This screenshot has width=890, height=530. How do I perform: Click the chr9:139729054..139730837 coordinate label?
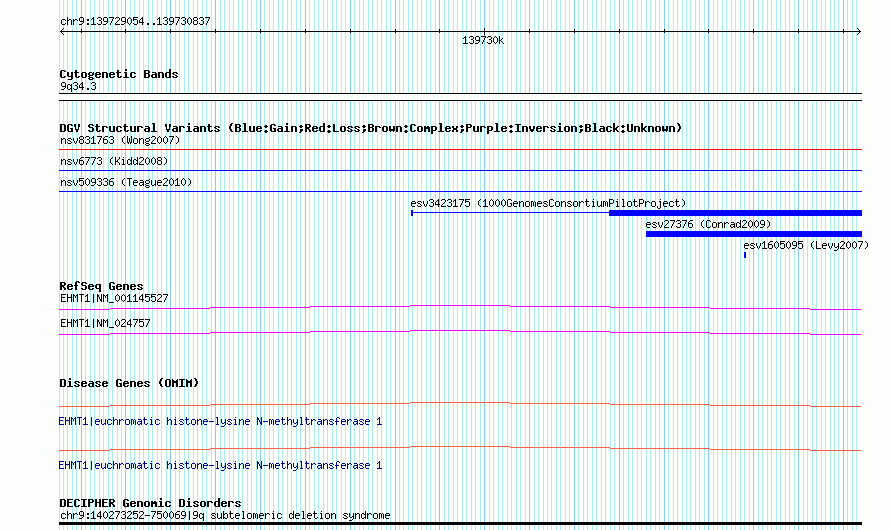click(135, 22)
